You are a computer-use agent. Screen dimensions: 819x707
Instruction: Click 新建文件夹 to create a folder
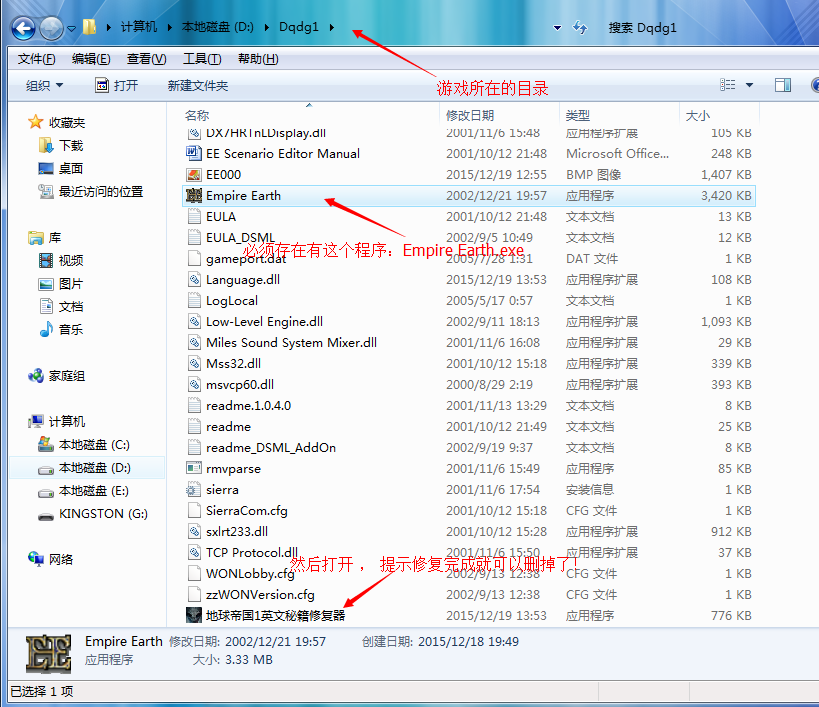click(197, 86)
